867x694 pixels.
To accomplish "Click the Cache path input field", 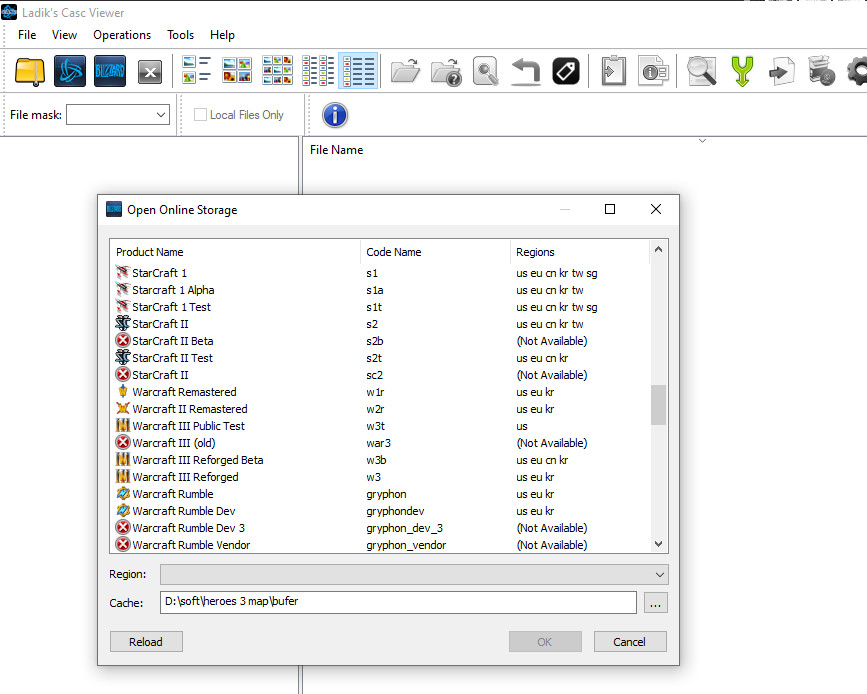I will [398, 602].
